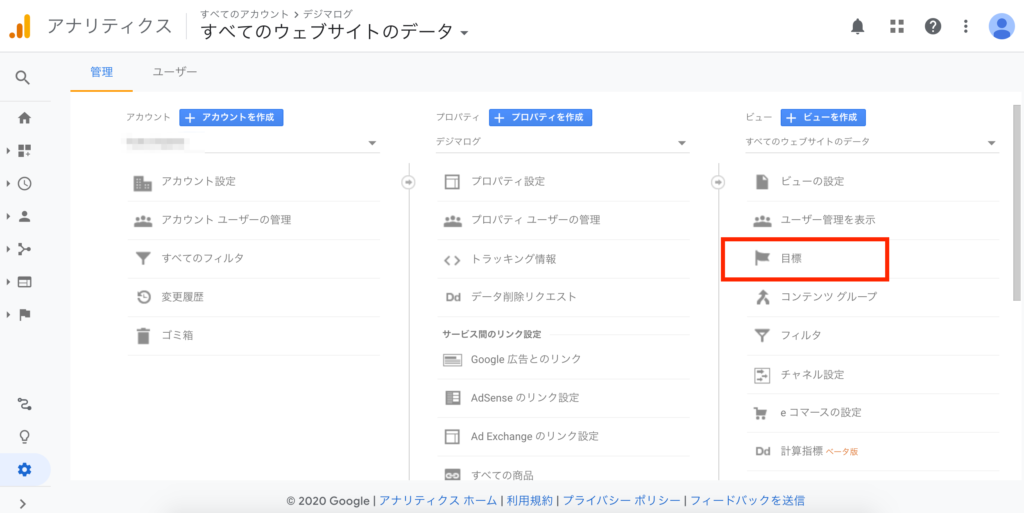
Task: Open the account selector dropdown
Action: point(252,143)
